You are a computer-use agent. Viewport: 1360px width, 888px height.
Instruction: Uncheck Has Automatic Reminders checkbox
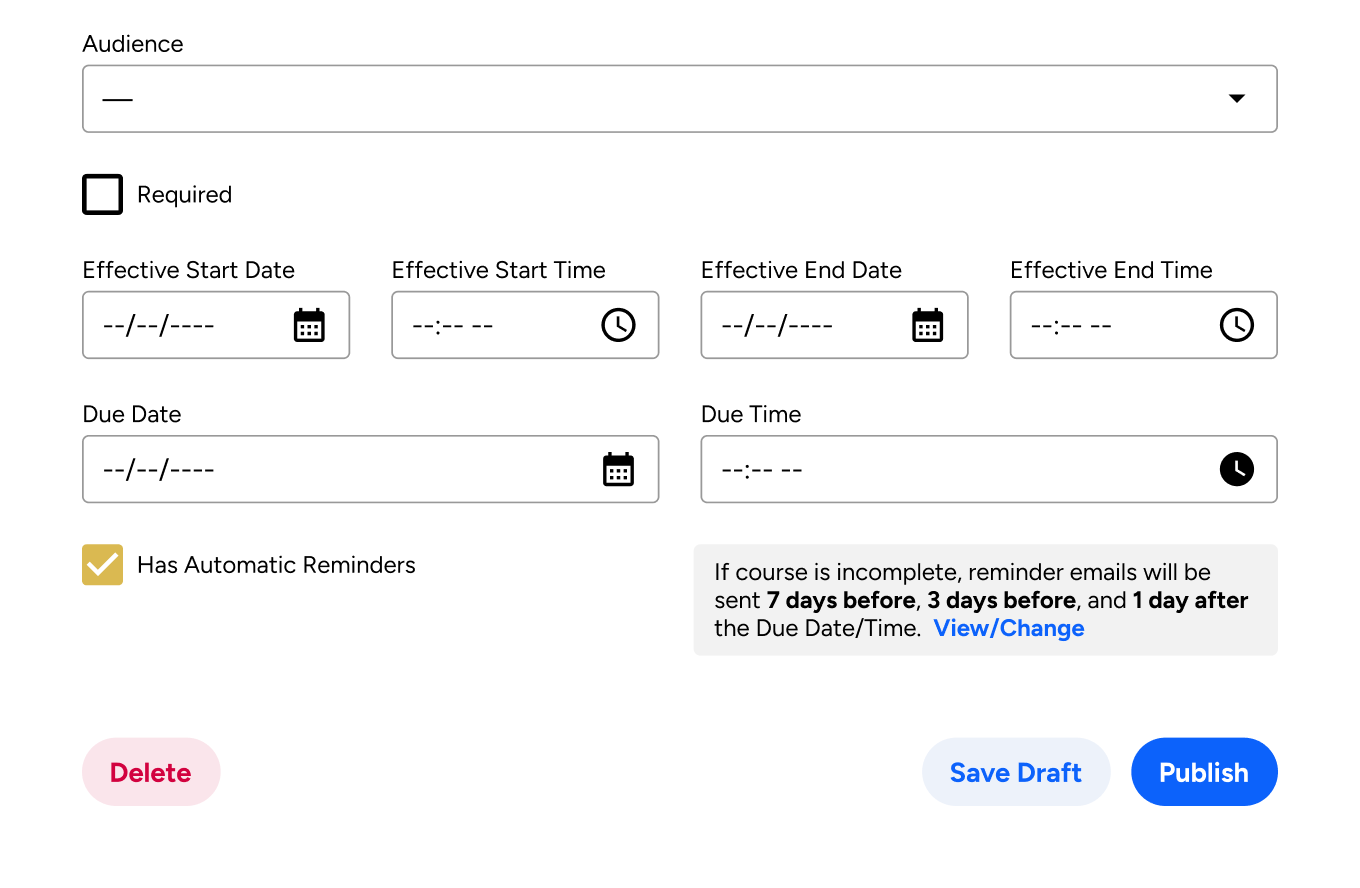coord(103,565)
